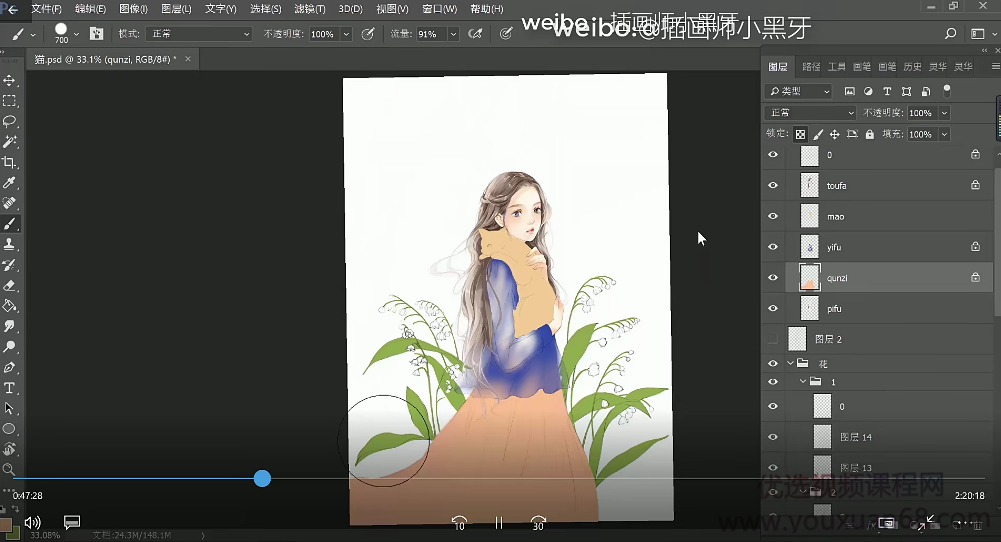Toggle visibility of the mao layer
This screenshot has height=542, width=1001.
tap(772, 216)
